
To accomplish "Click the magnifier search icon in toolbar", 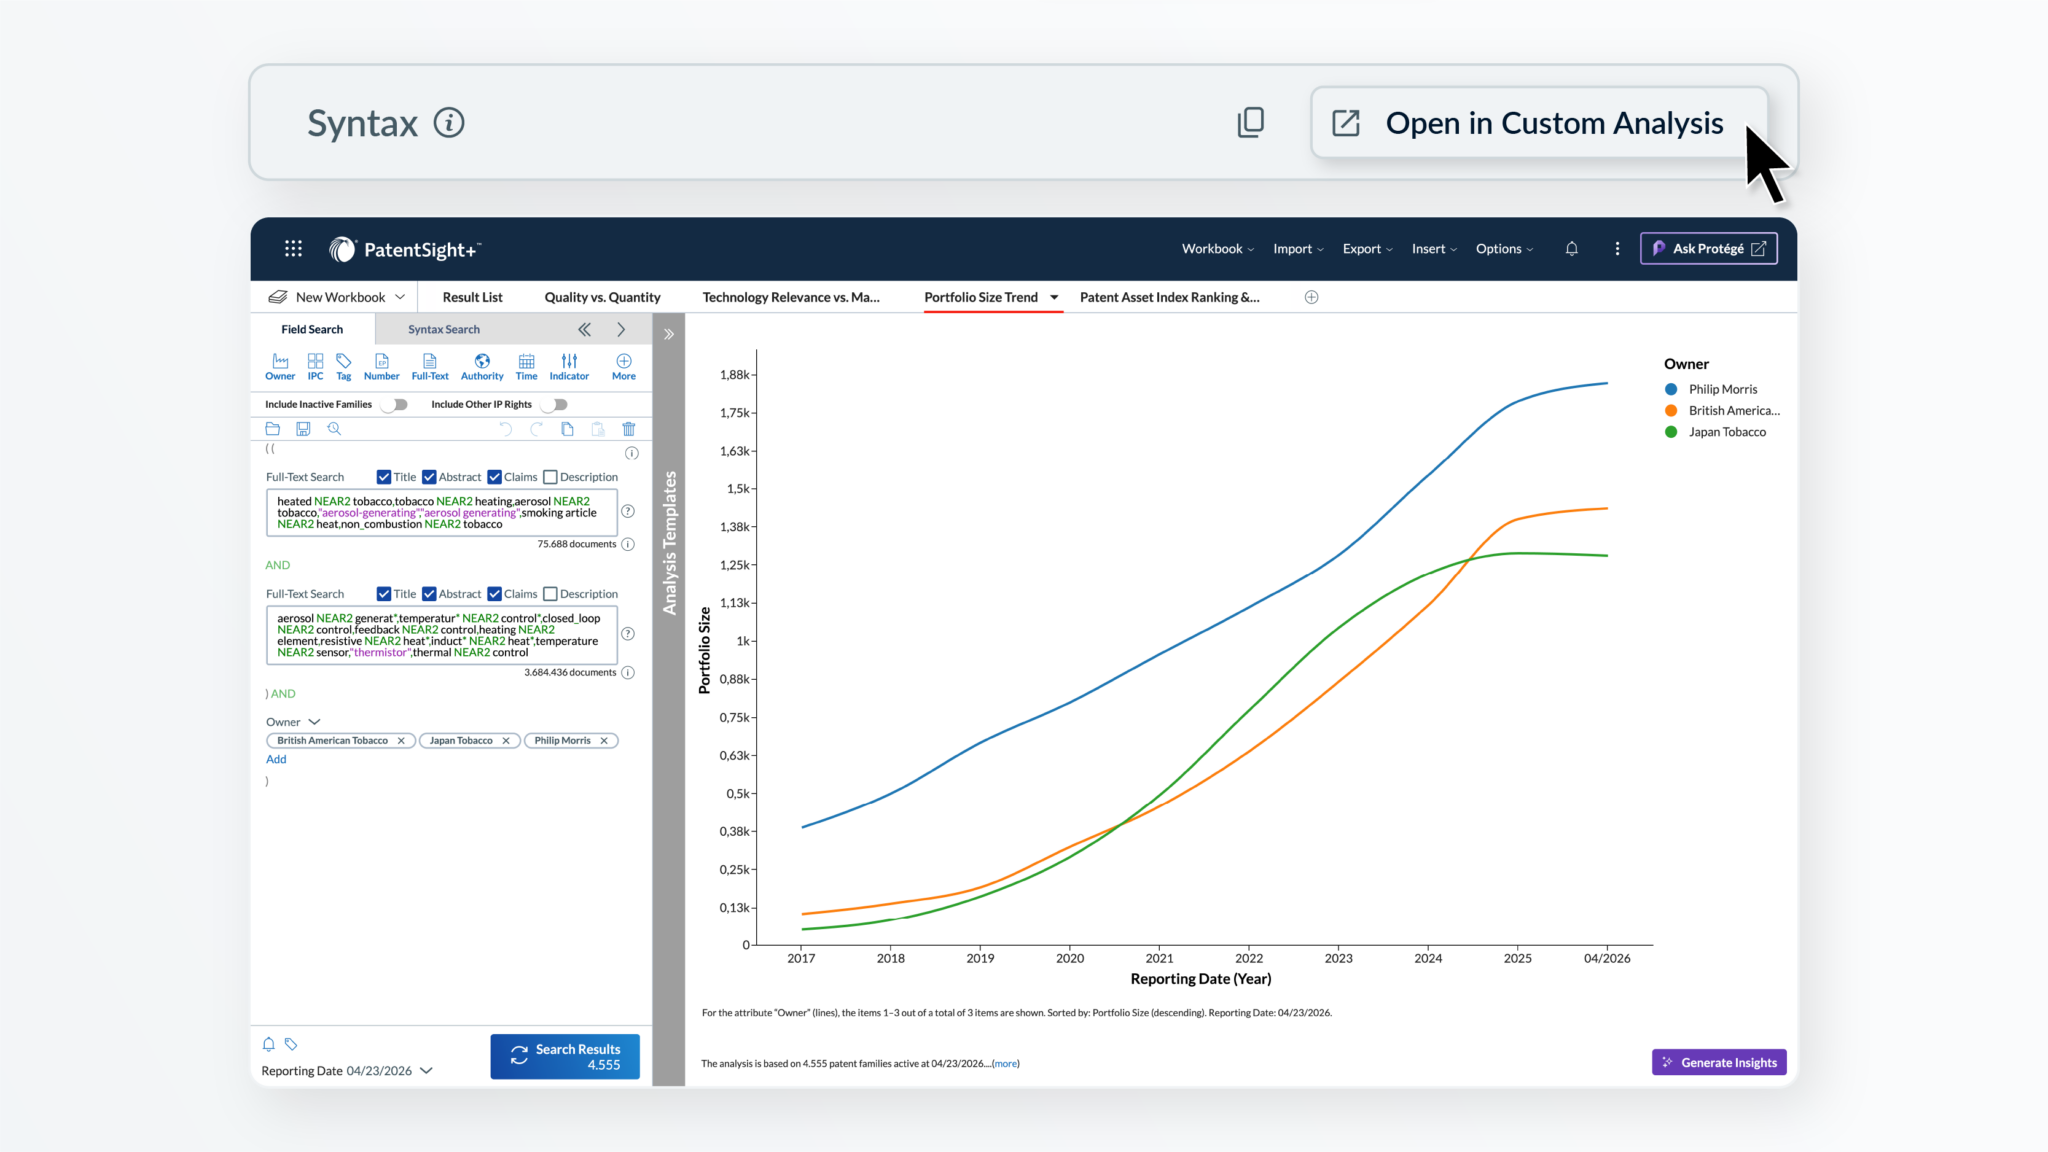I will [x=334, y=429].
